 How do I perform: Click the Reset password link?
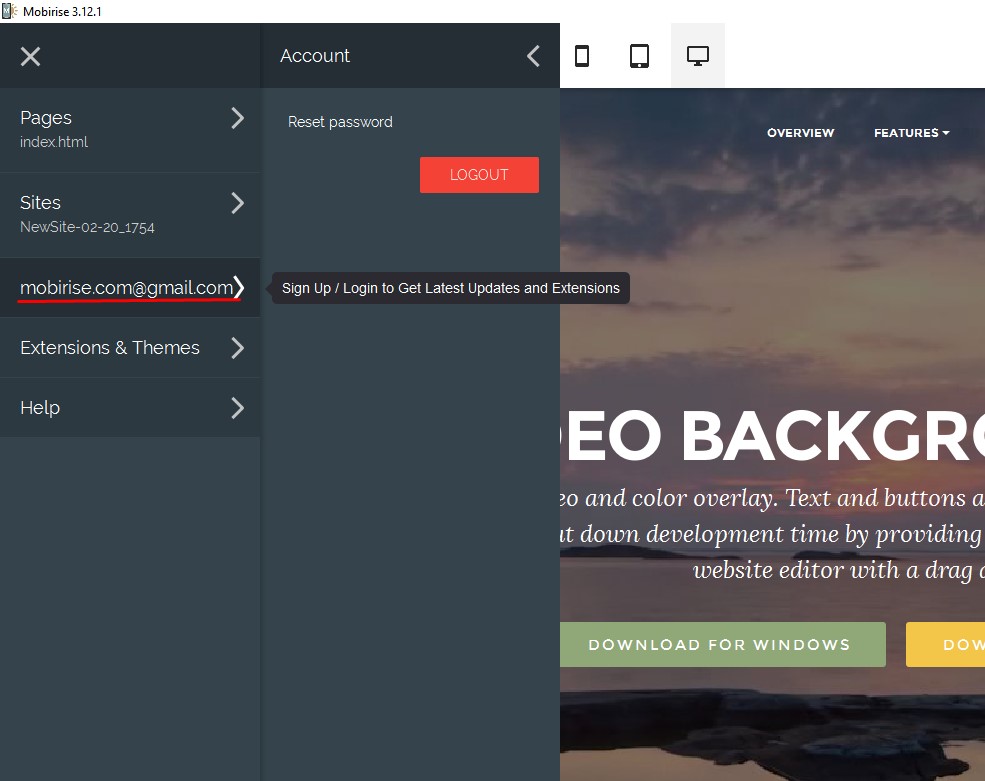[x=340, y=122]
